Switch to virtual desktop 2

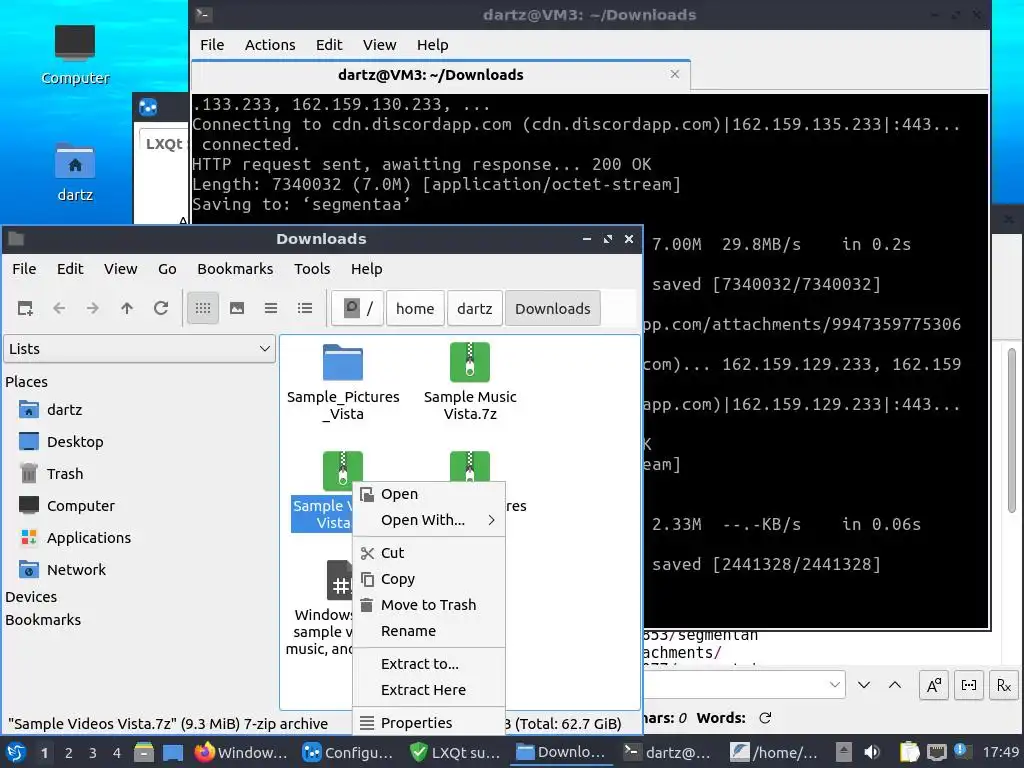[69, 753]
